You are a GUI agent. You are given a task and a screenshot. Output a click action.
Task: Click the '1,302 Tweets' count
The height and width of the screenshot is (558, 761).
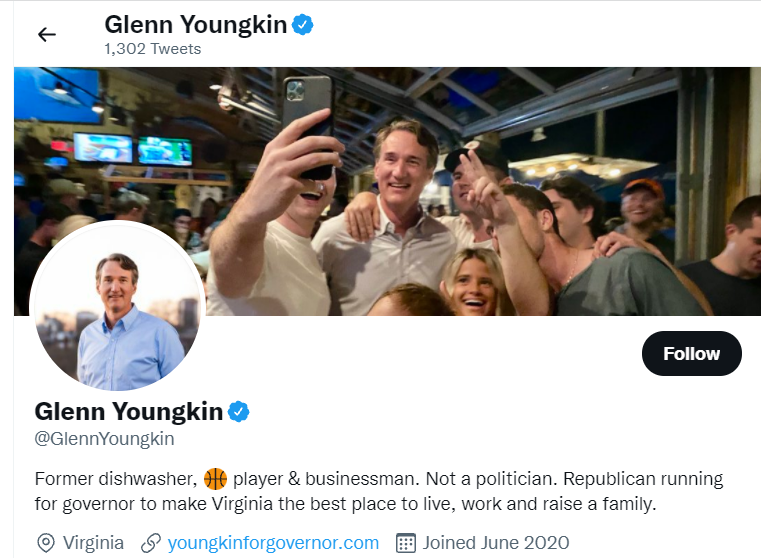[152, 48]
